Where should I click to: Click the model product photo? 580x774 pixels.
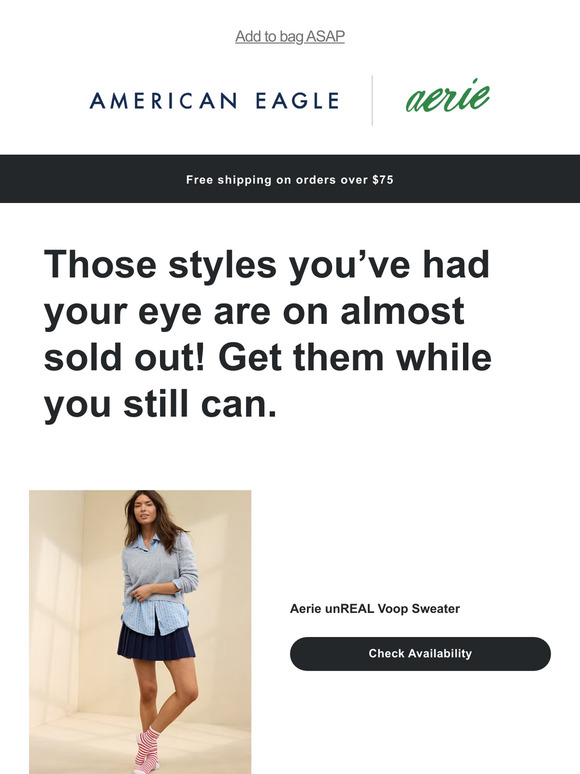[x=140, y=632]
